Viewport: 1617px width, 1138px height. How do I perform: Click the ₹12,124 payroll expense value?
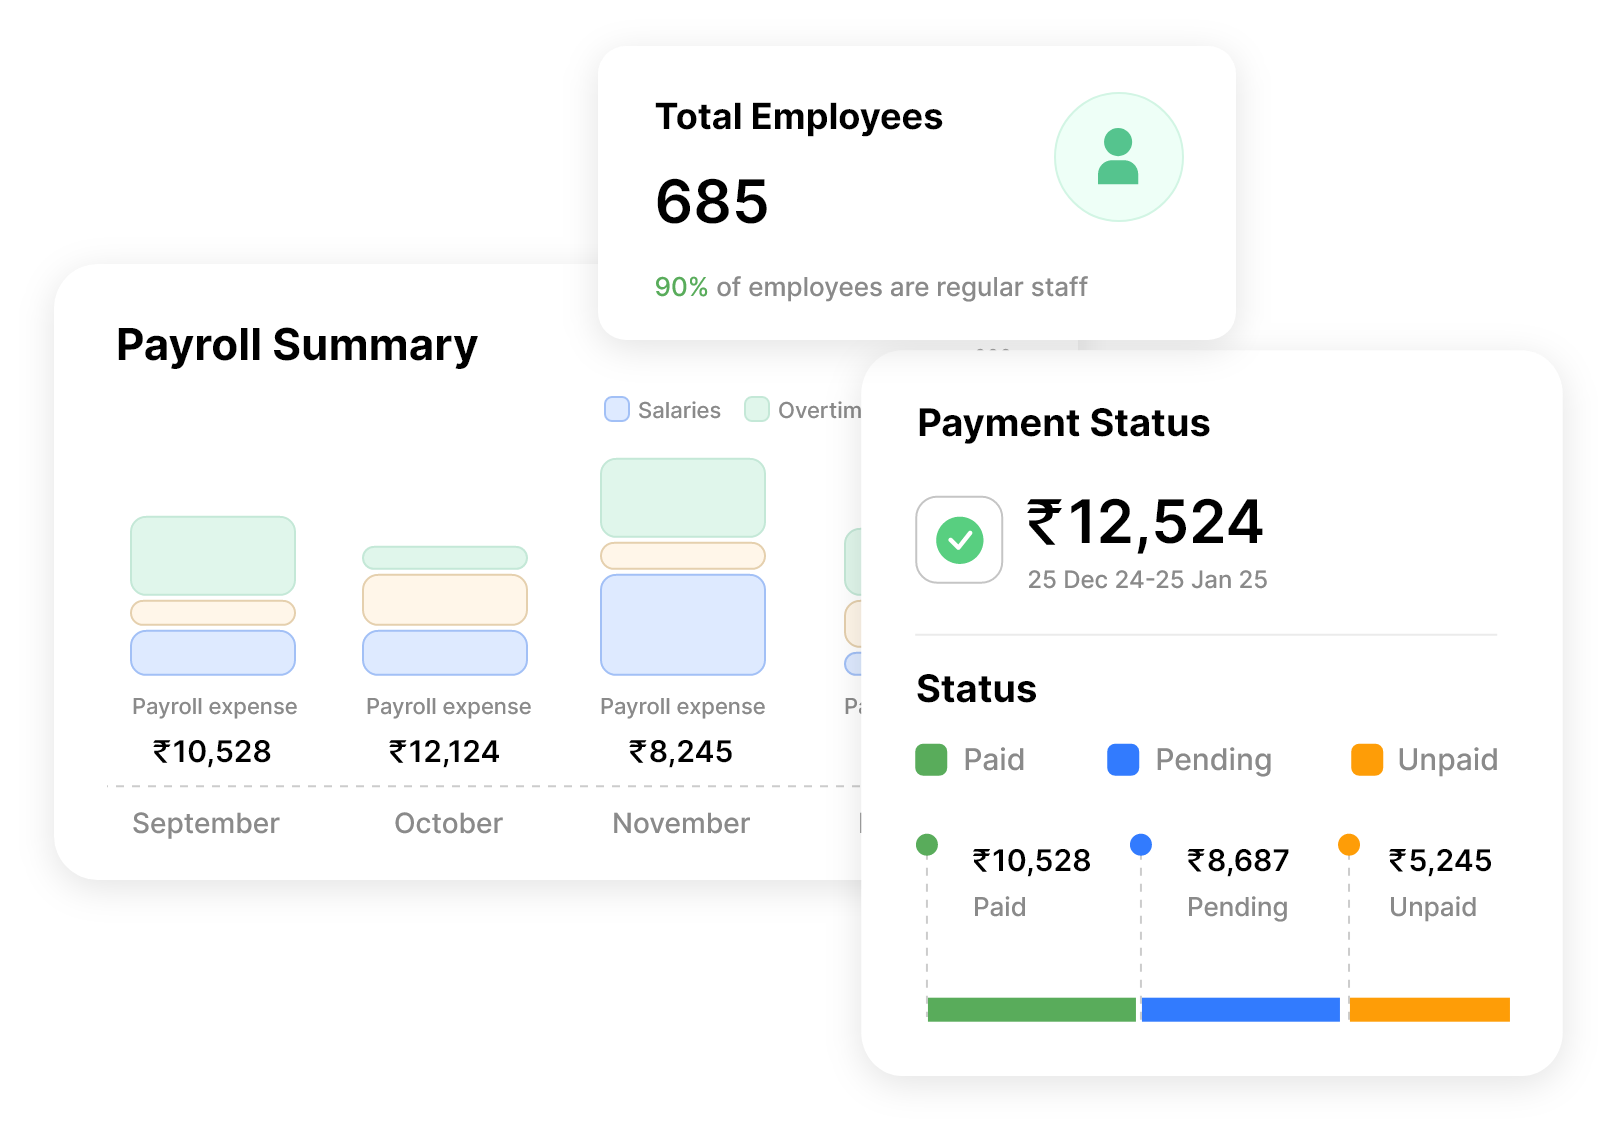[x=444, y=751]
